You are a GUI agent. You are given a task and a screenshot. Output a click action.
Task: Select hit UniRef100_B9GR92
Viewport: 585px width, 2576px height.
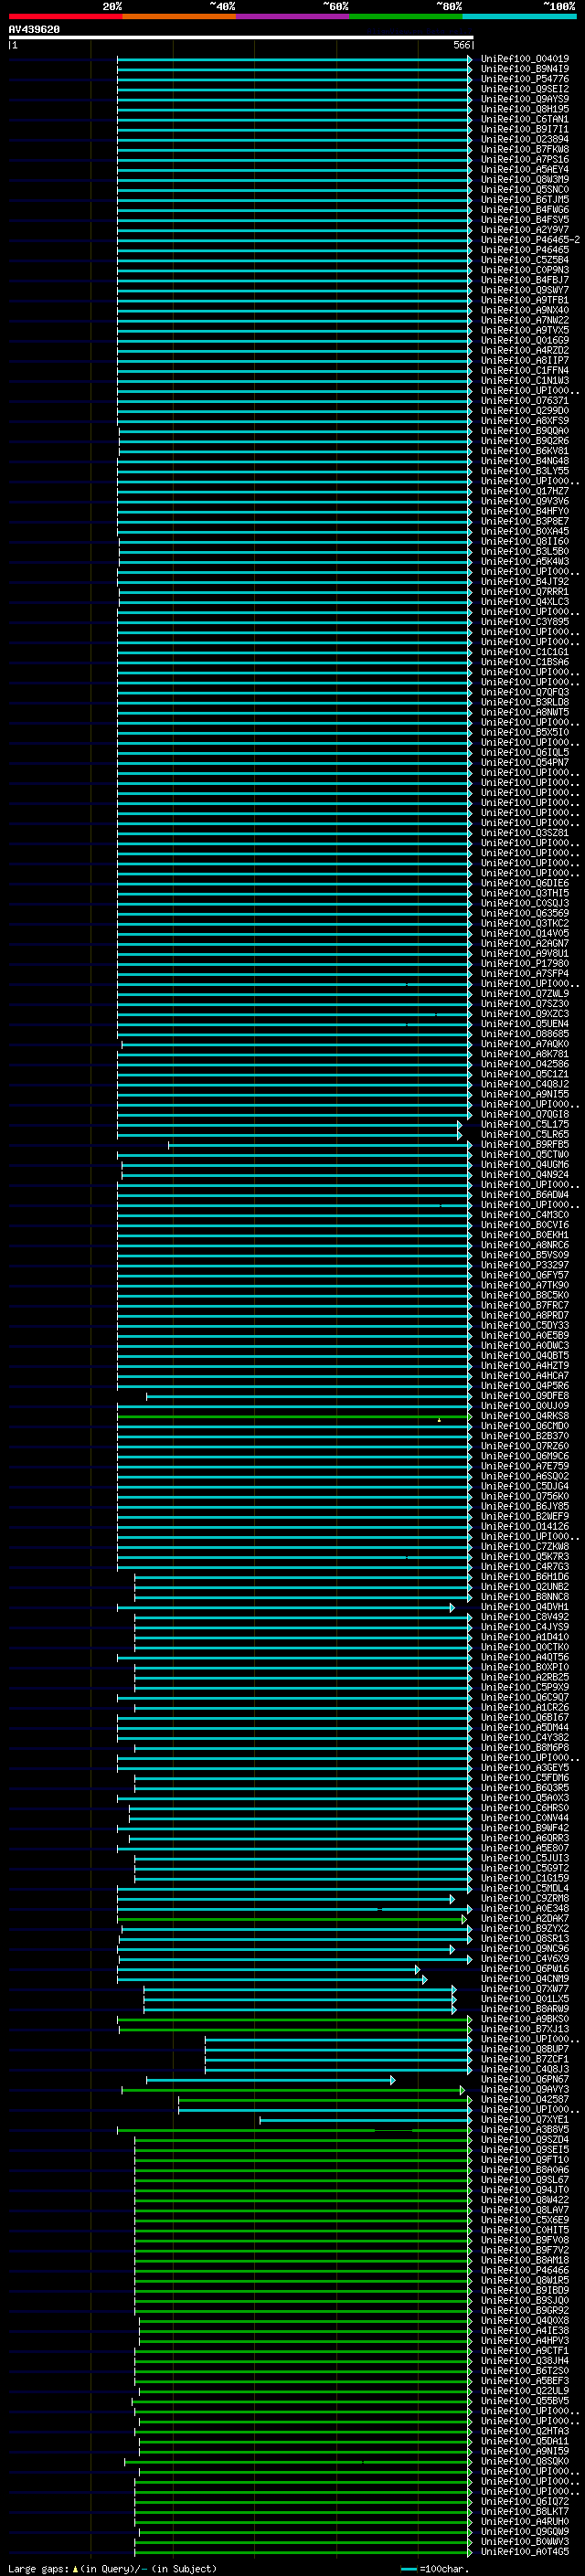[525, 2310]
